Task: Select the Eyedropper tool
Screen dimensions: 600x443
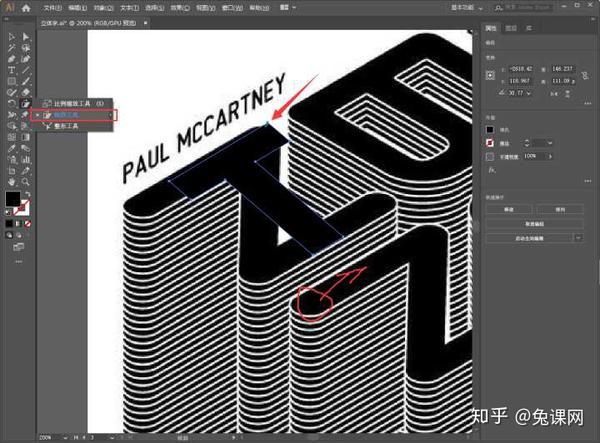Action: (11, 148)
